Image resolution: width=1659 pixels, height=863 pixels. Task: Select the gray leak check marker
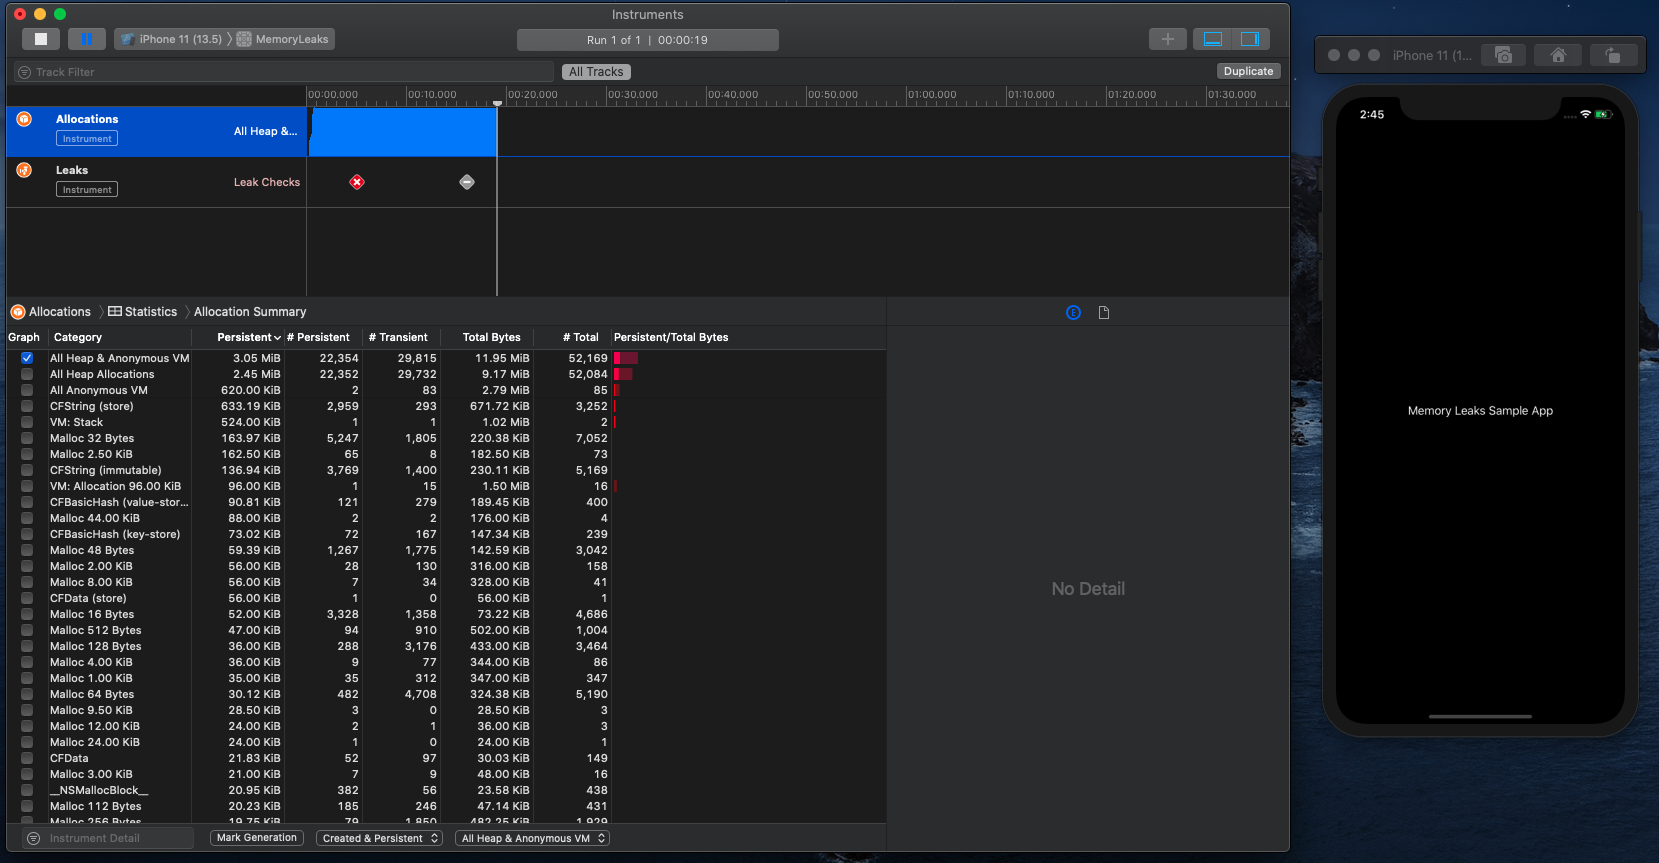[x=467, y=182]
